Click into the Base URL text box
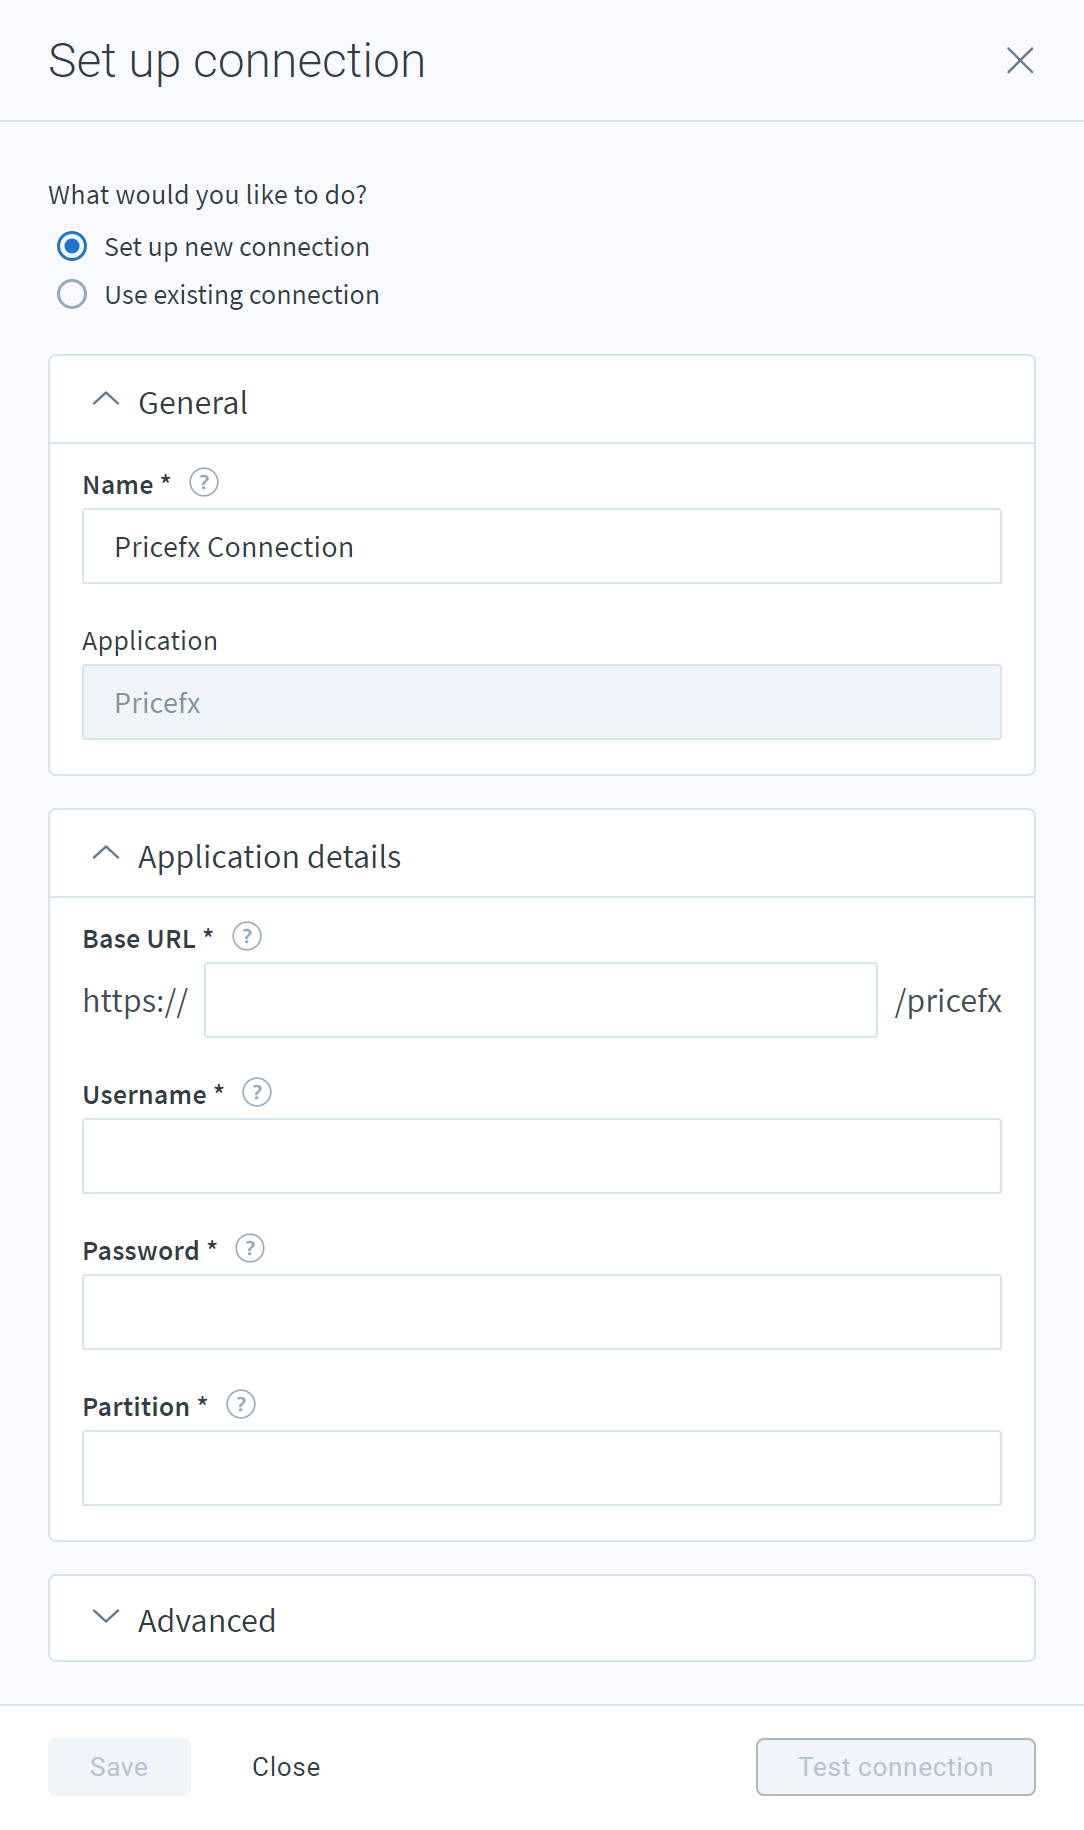The image size is (1084, 1830). pyautogui.click(x=541, y=1000)
